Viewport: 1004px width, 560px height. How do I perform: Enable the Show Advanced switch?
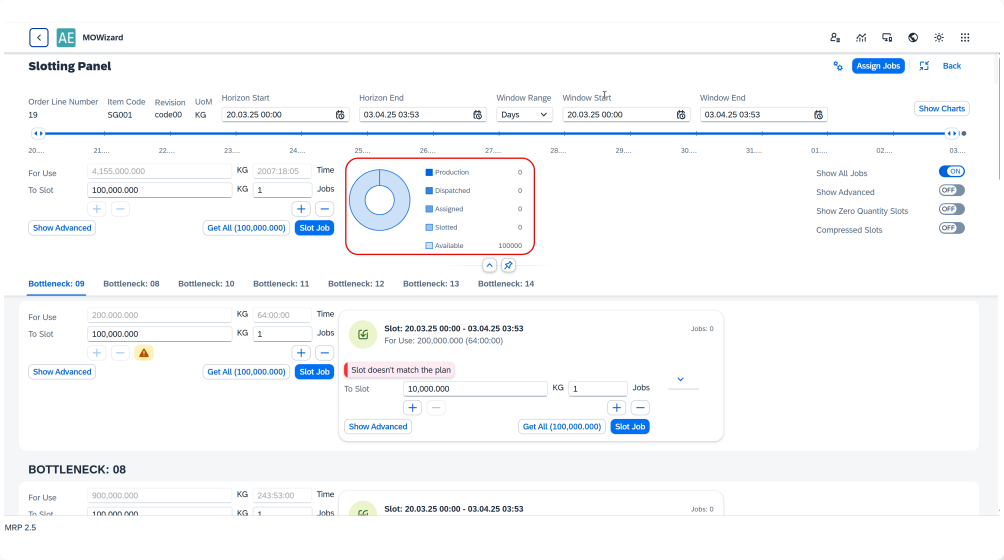951,190
